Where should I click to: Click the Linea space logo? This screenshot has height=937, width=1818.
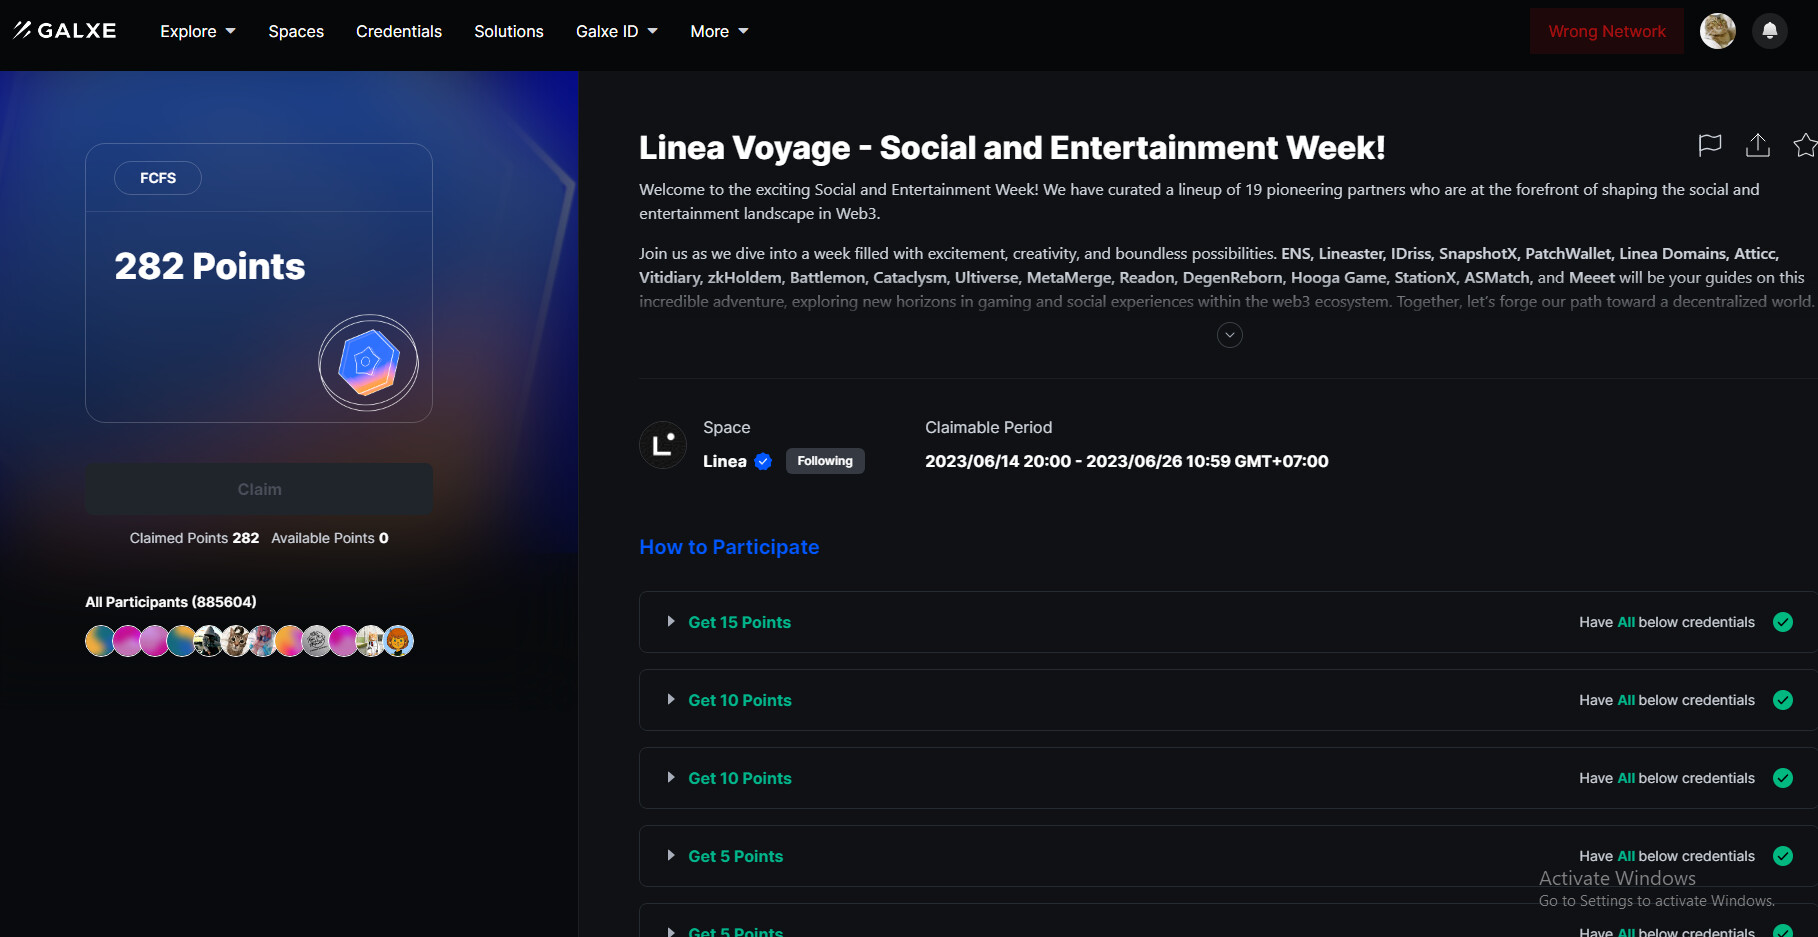click(663, 445)
